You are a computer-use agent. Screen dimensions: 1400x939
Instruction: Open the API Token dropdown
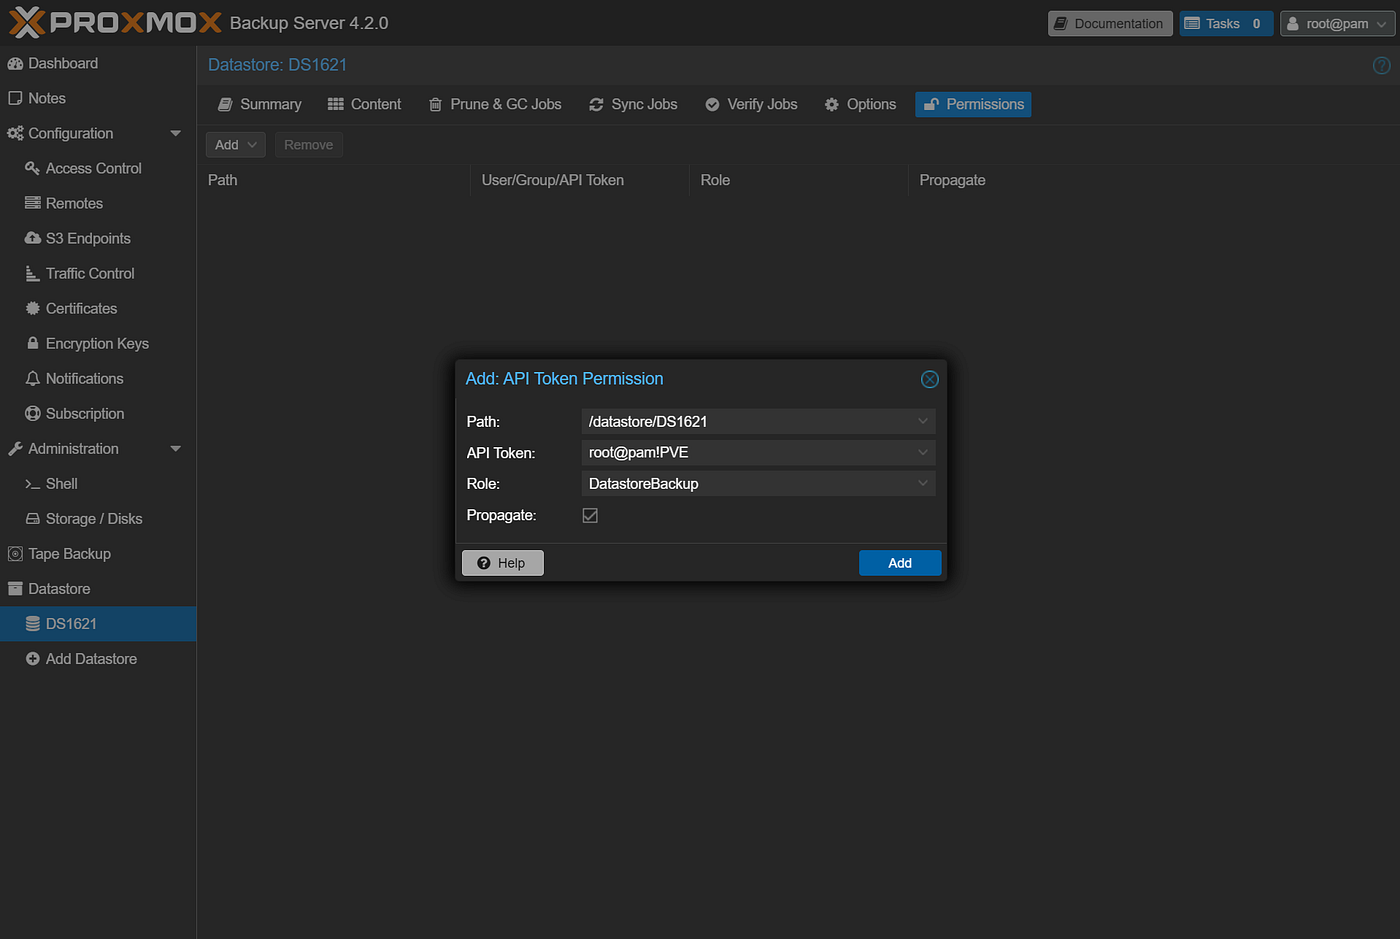pos(922,452)
